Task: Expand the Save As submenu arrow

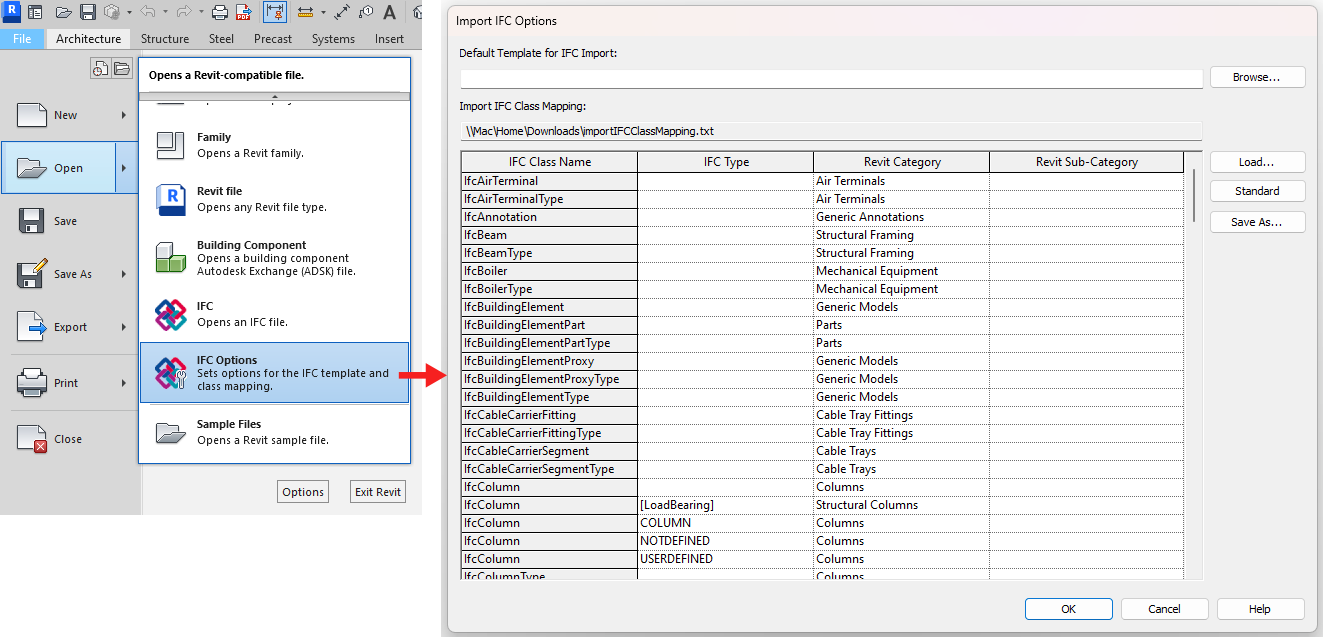Action: [x=124, y=274]
